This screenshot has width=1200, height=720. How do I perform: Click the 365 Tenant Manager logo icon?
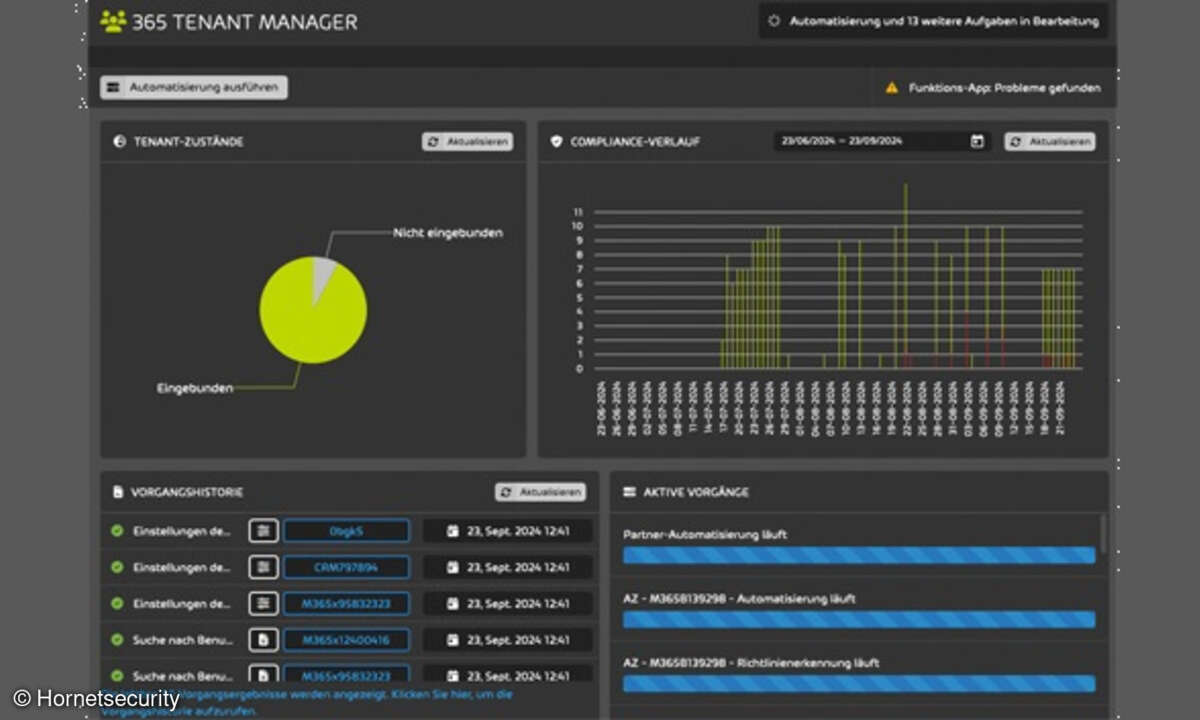pyautogui.click(x=113, y=21)
